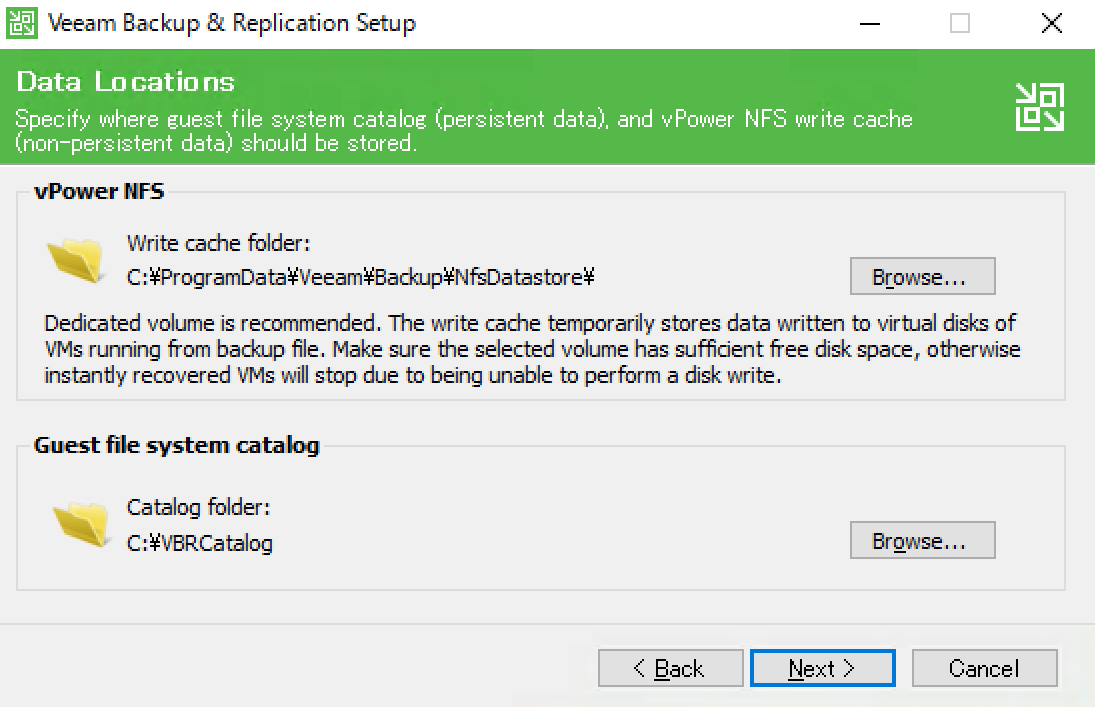
Task: Open Browse dialog for the vPower NFS write cache
Action: coord(921,276)
